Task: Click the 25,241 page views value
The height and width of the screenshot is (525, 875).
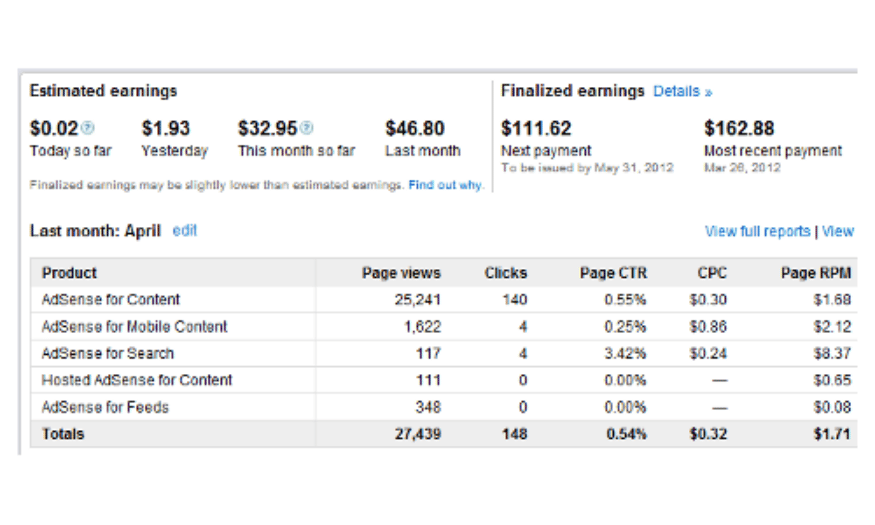Action: (x=417, y=300)
